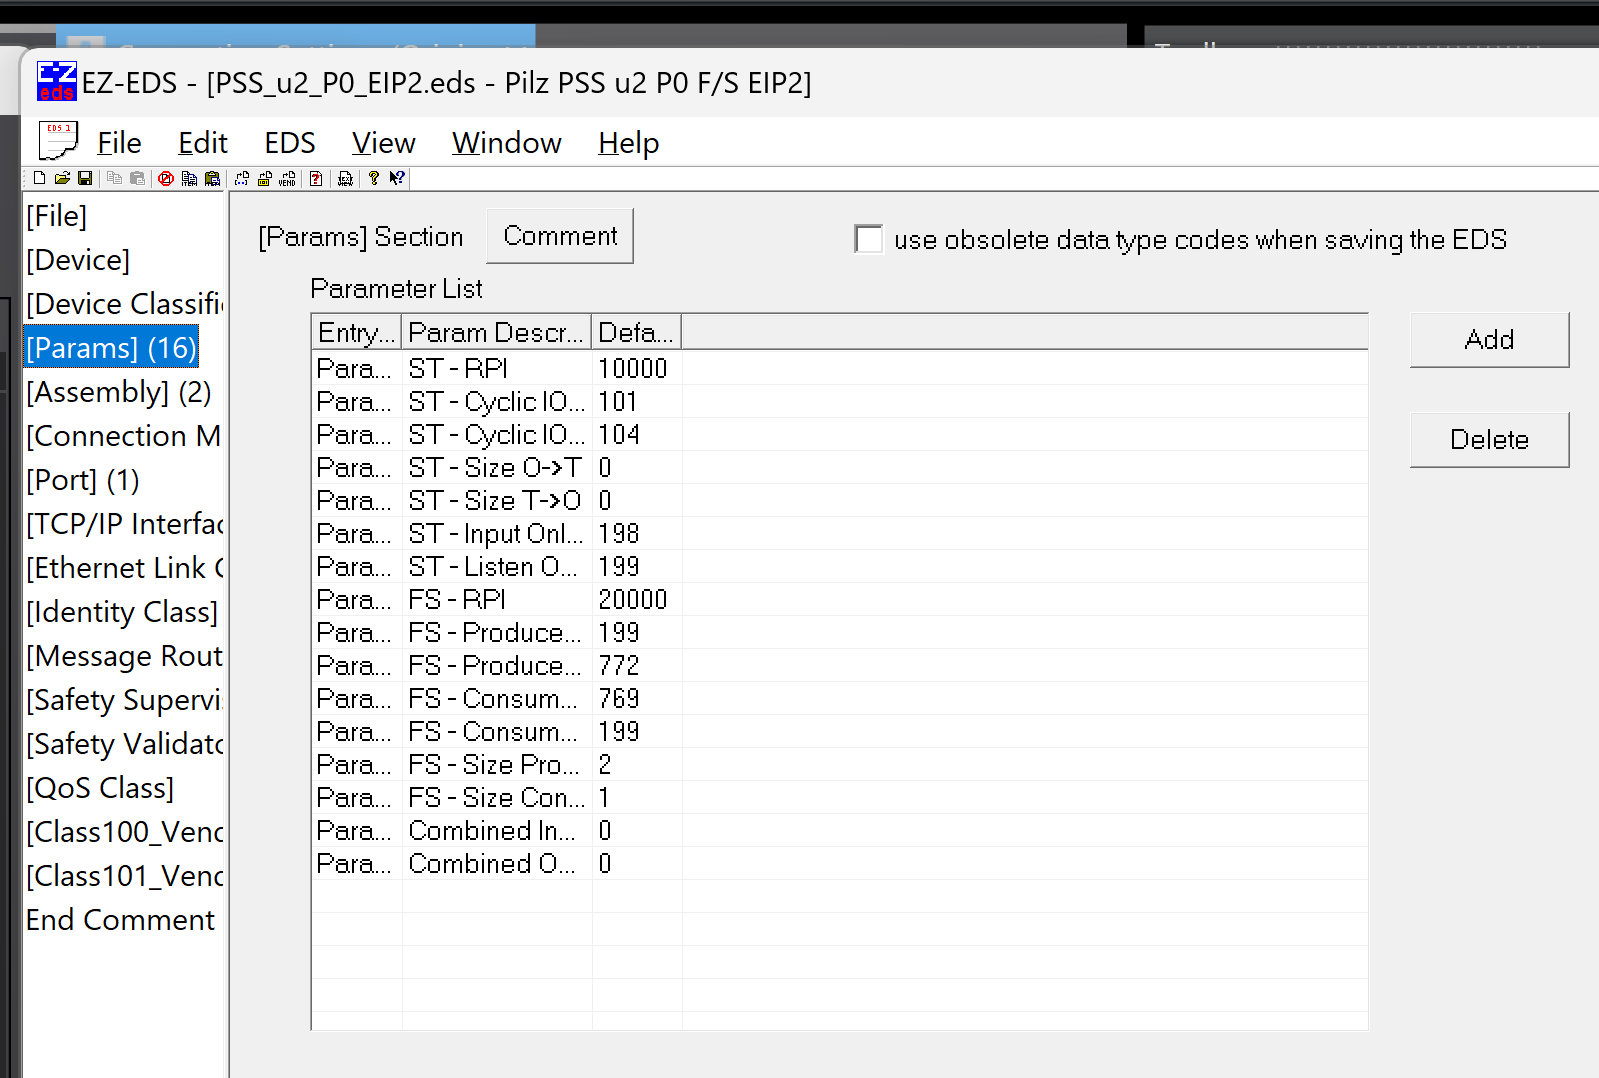The width and height of the screenshot is (1599, 1078).
Task: Open the View menu
Action: (x=384, y=143)
